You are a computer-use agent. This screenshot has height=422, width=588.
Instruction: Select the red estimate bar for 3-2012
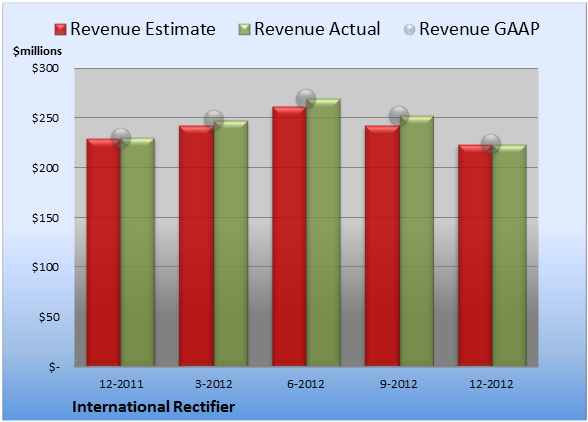(x=196, y=246)
